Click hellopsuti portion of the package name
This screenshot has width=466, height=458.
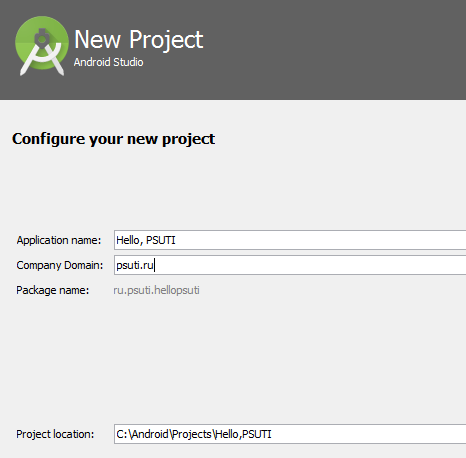coord(177,290)
